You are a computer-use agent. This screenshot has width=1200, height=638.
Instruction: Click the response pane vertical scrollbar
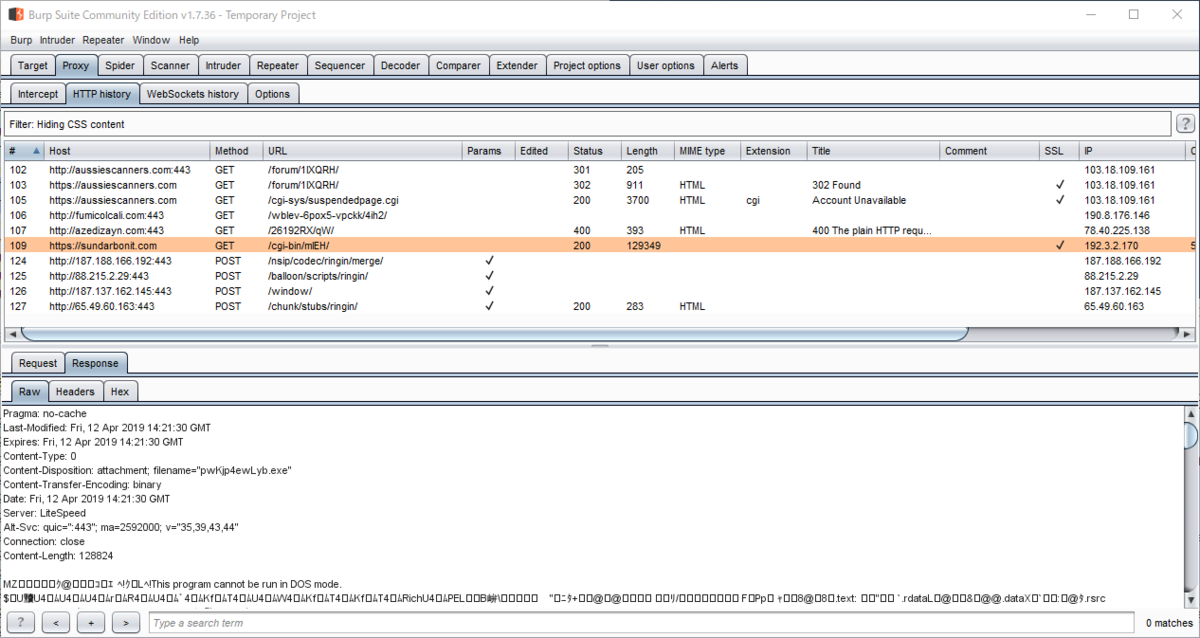1189,436
